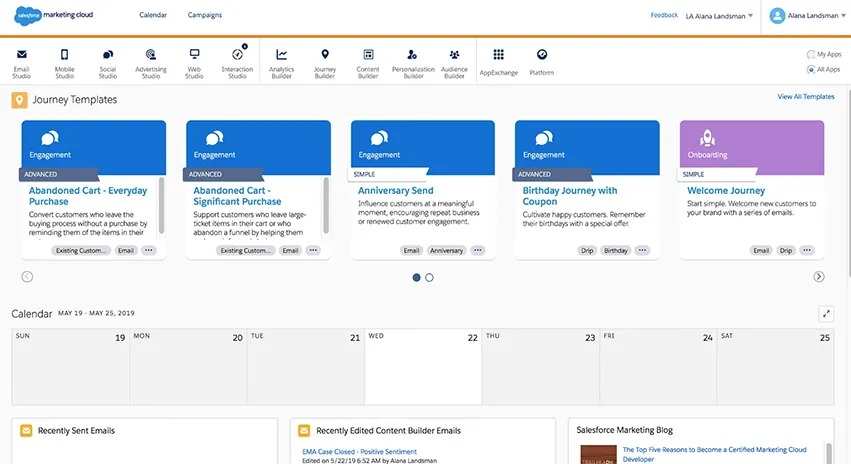851x464 pixels.
Task: Show more tags on Birthday Journey card
Action: (642, 250)
